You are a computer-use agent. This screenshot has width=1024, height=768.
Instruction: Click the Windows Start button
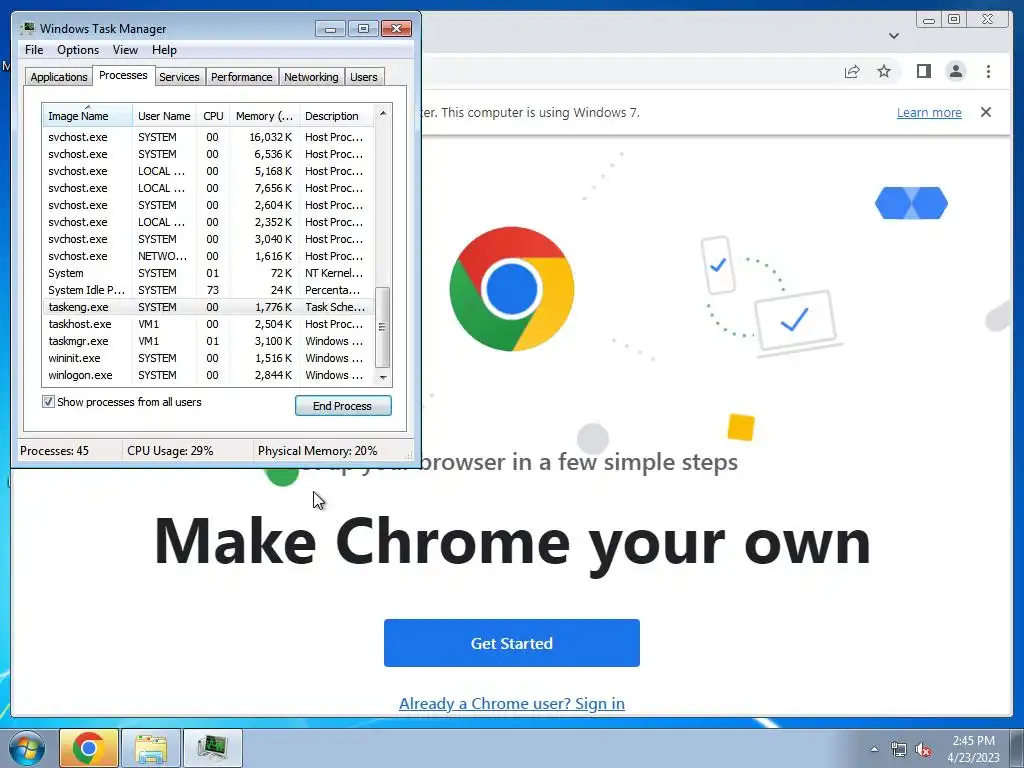point(26,748)
